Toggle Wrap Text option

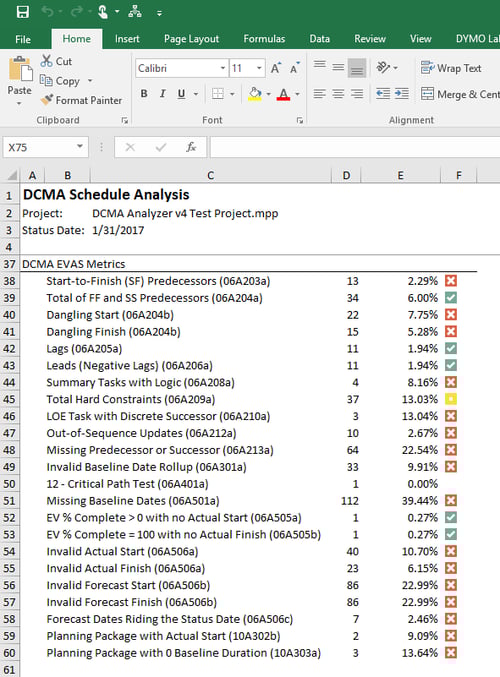tap(451, 68)
